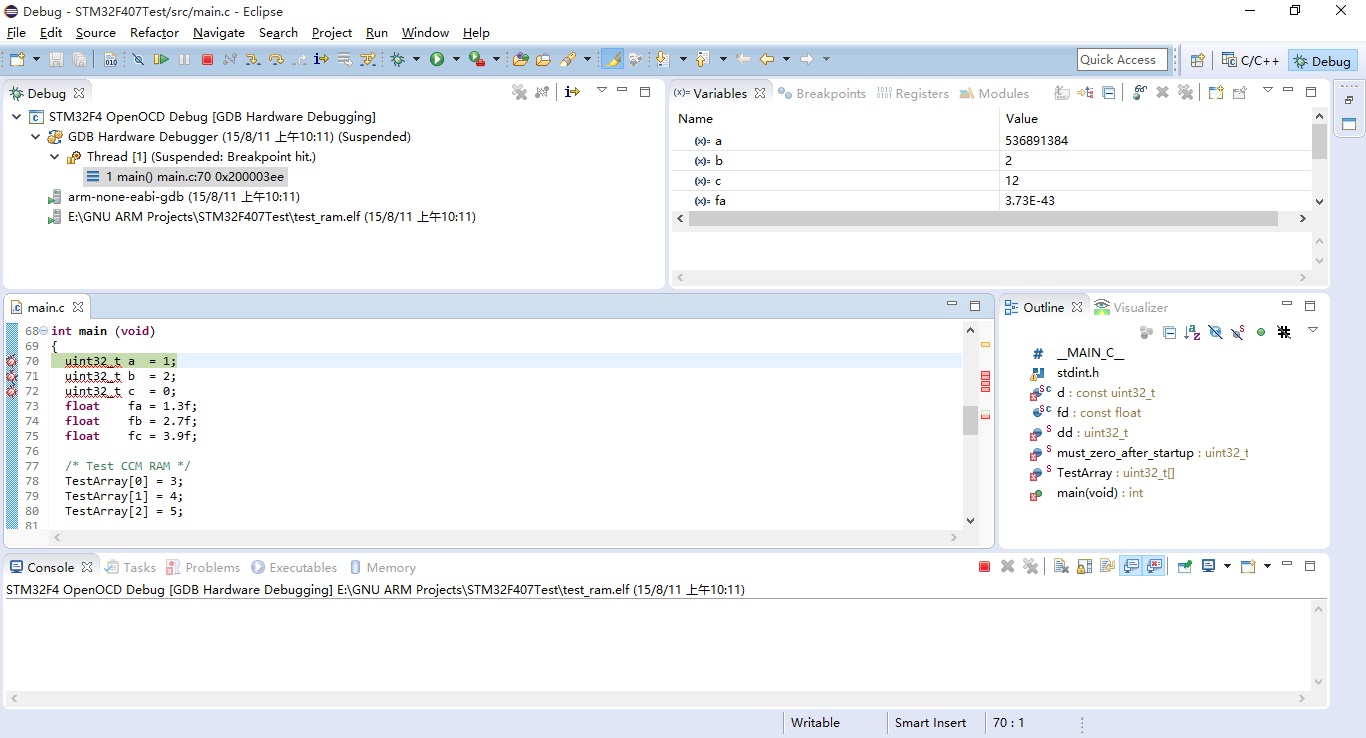The width and height of the screenshot is (1366, 738).
Task: Click the Sort alphabetically icon in Outline view
Action: [x=1192, y=332]
